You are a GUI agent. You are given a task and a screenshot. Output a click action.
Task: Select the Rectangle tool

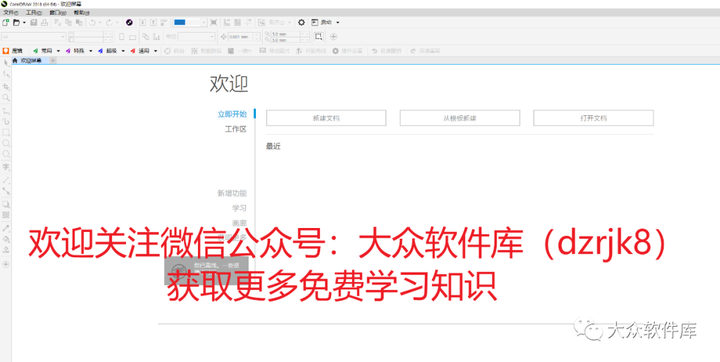click(6, 132)
